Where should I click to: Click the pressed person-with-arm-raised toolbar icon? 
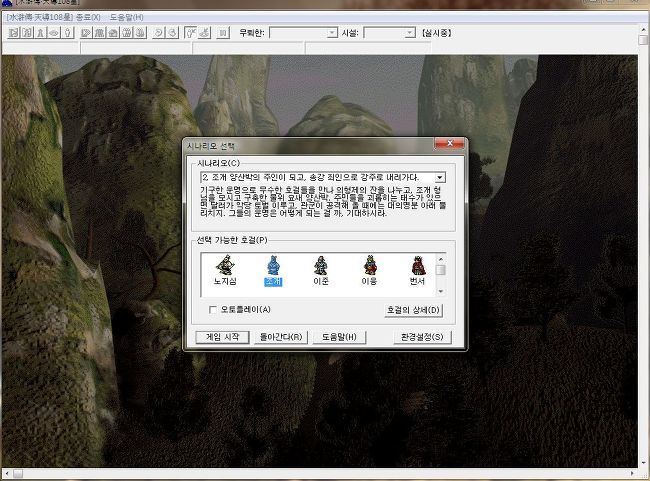tap(191, 33)
